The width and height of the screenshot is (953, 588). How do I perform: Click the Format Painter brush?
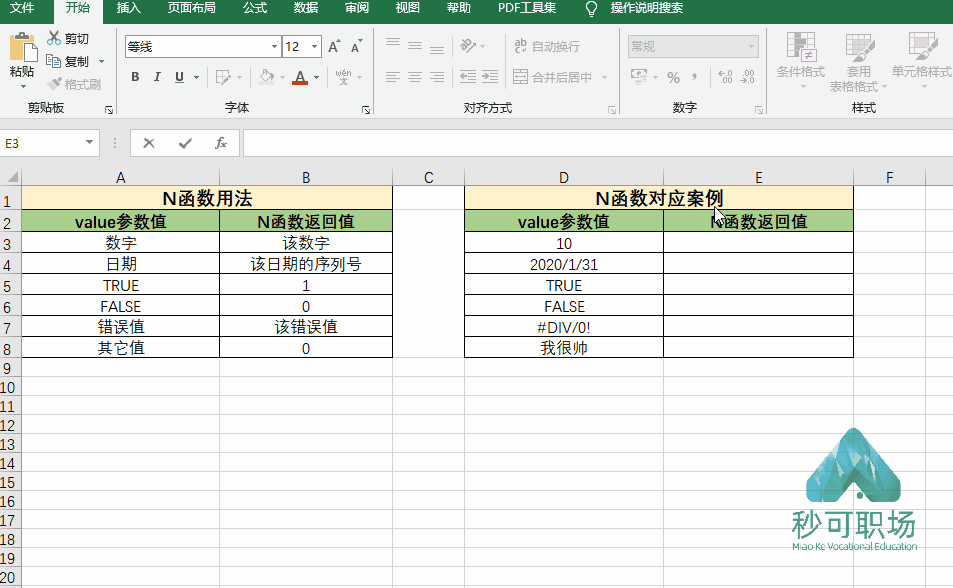(55, 84)
